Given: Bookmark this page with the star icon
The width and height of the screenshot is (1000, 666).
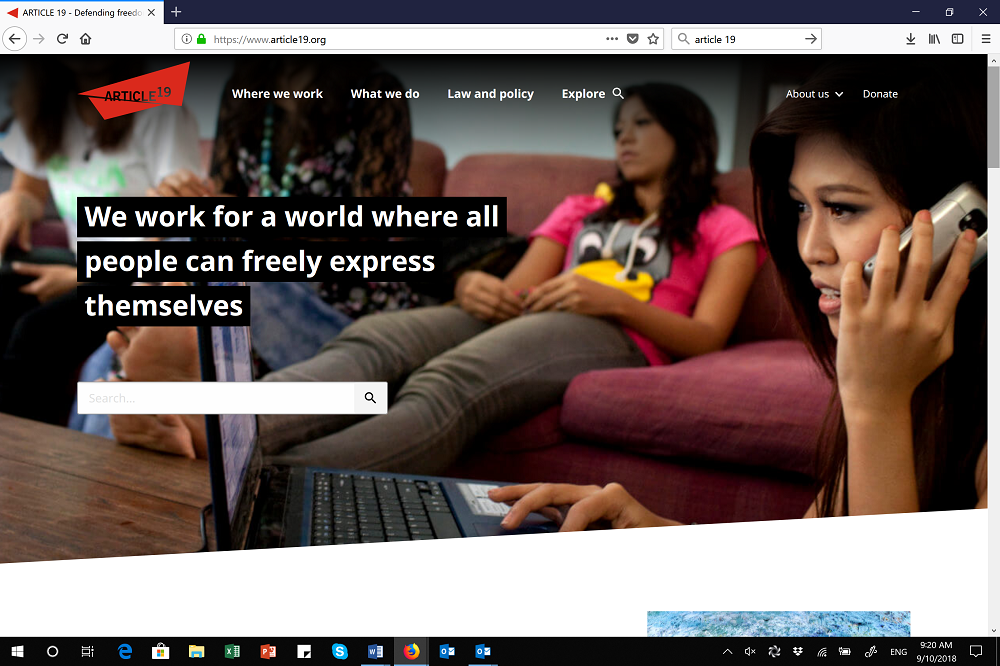Looking at the screenshot, I should [653, 39].
